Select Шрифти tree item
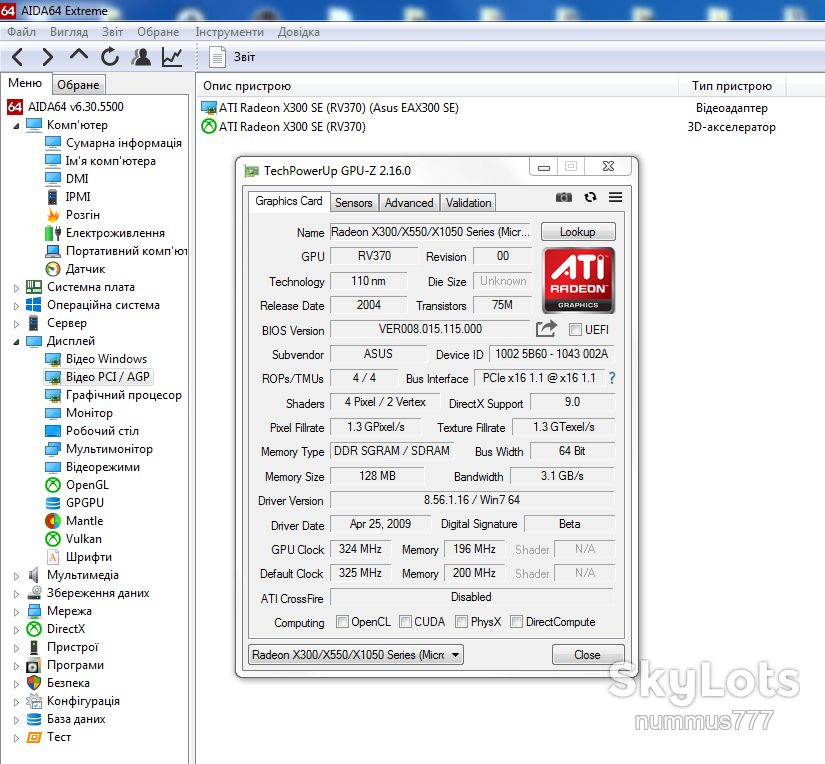 (79, 557)
